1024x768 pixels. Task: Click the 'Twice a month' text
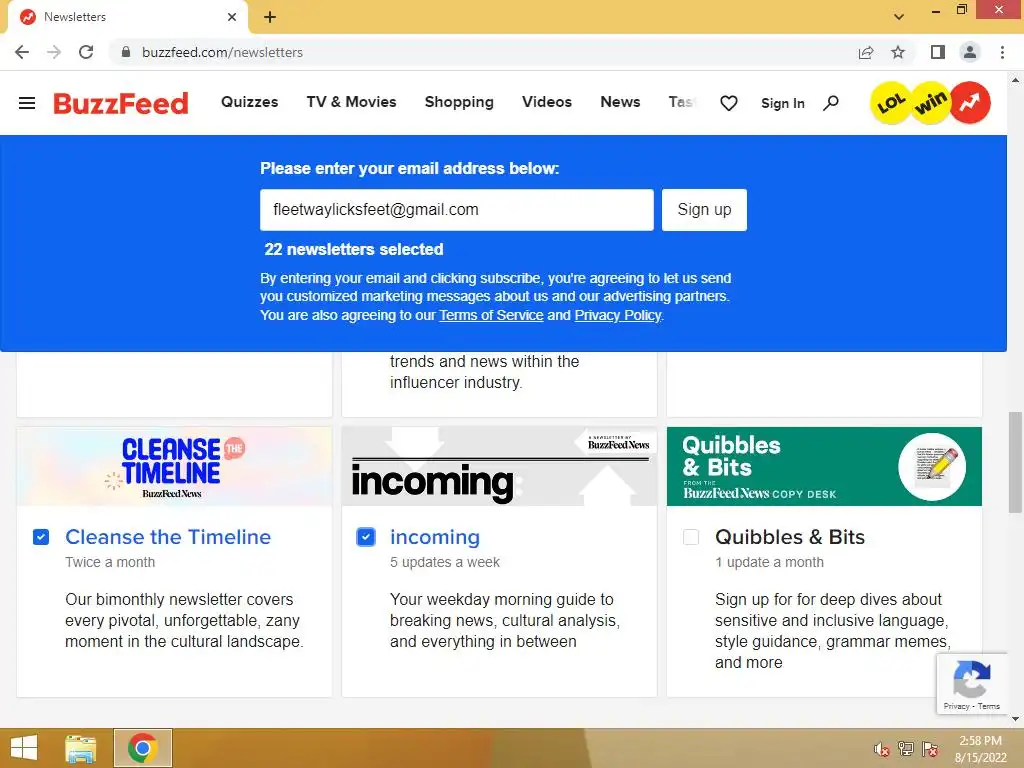pyautogui.click(x=110, y=562)
